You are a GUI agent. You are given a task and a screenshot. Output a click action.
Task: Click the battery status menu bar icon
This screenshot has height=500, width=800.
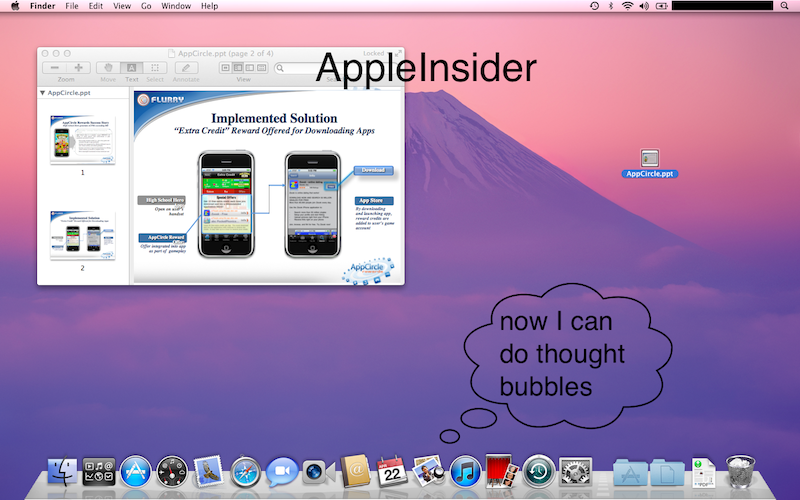pyautogui.click(x=662, y=6)
